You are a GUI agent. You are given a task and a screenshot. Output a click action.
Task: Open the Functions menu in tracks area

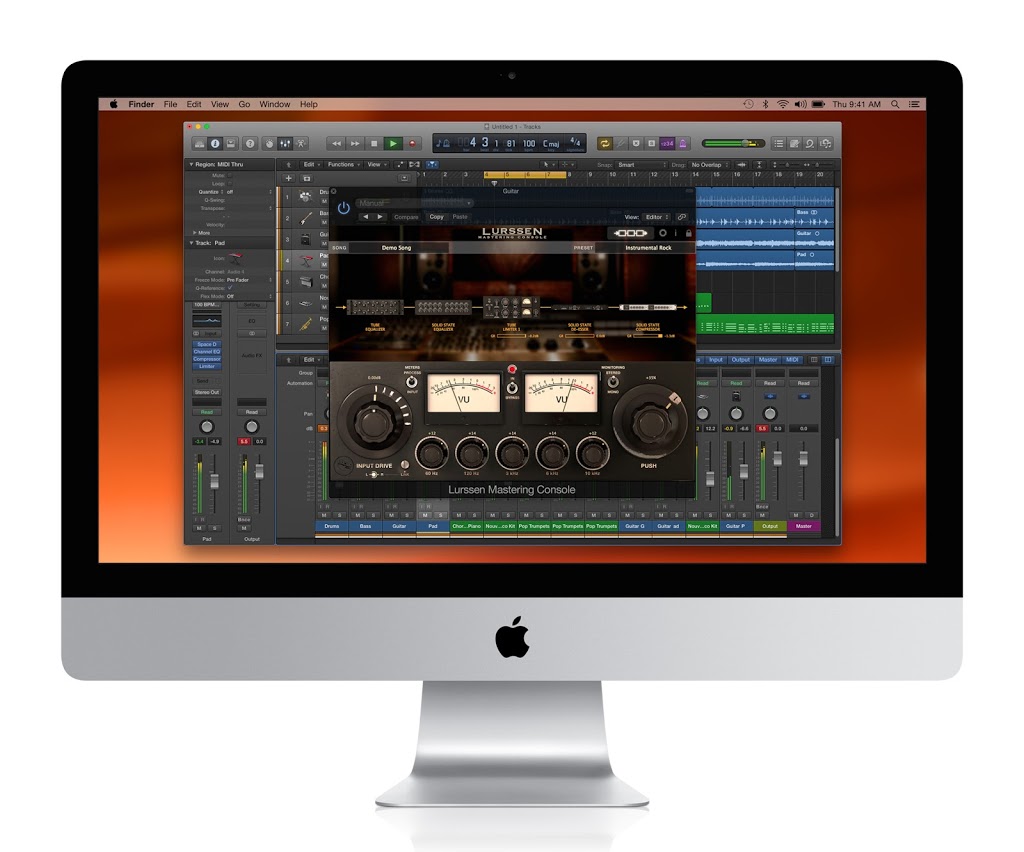(x=342, y=164)
